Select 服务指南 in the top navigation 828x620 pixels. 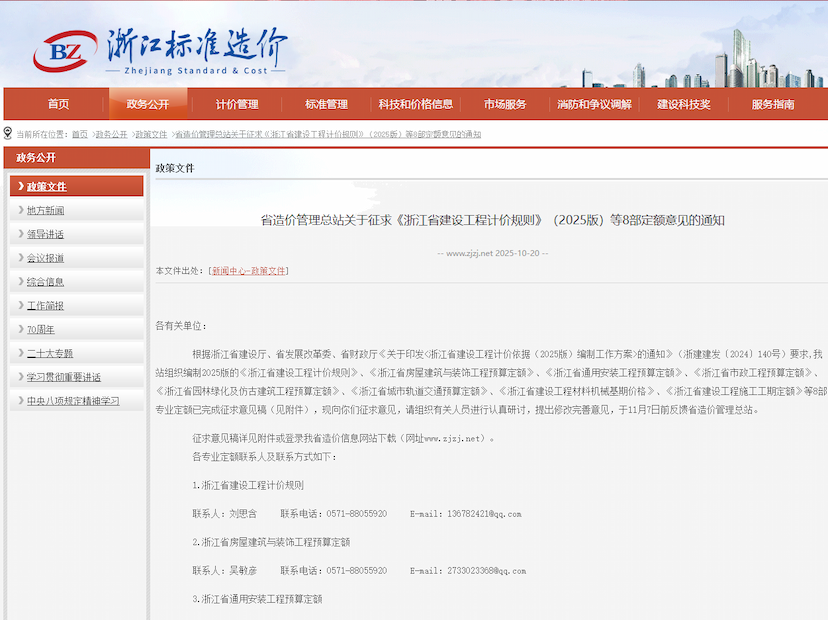pyautogui.click(x=773, y=104)
